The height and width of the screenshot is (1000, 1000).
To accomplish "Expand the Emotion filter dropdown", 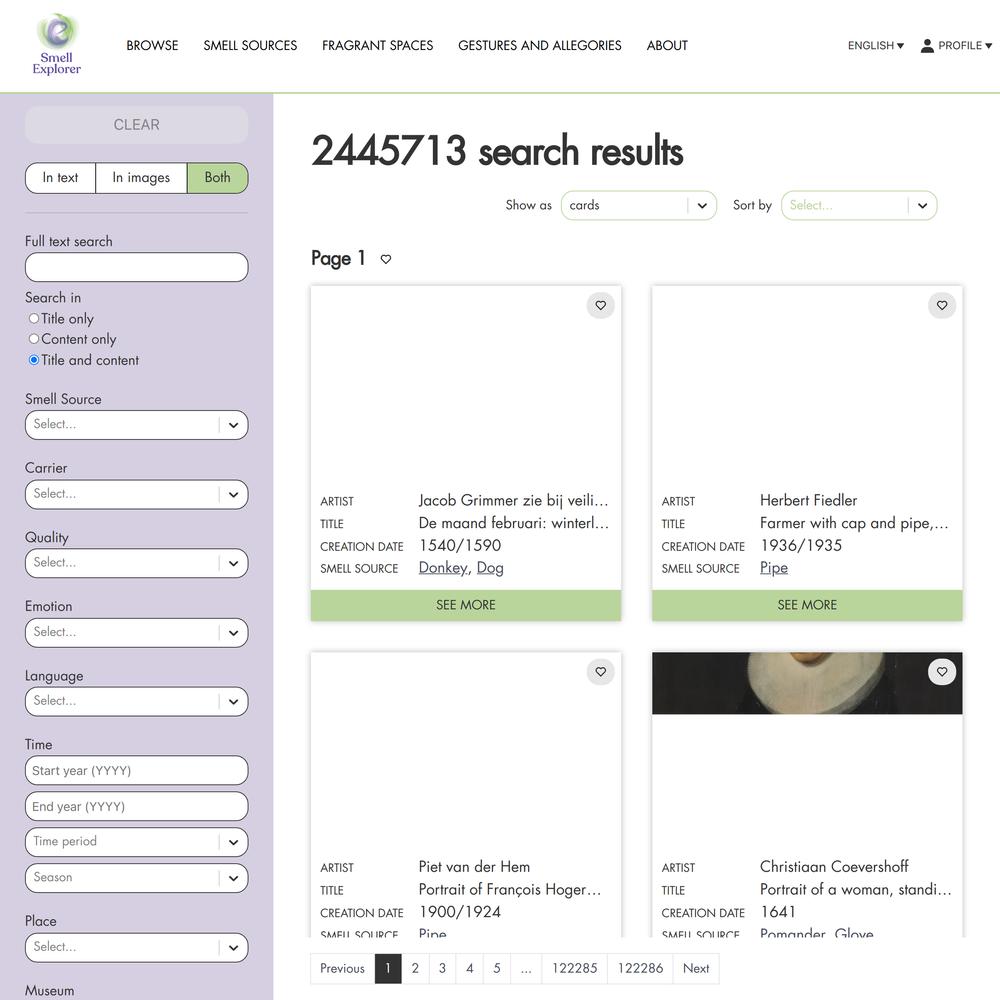I will click(136, 633).
